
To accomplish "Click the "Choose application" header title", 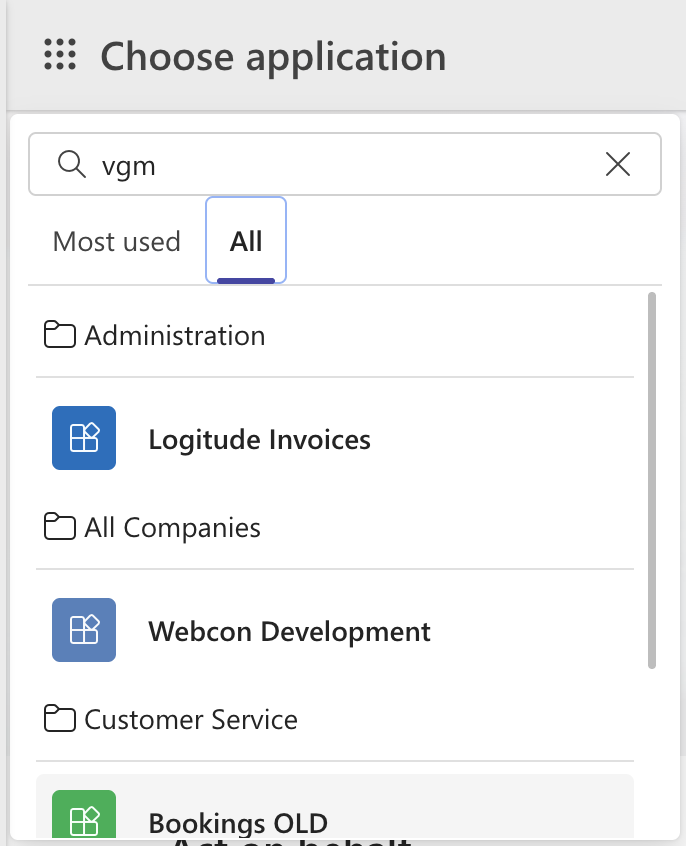I will coord(273,56).
